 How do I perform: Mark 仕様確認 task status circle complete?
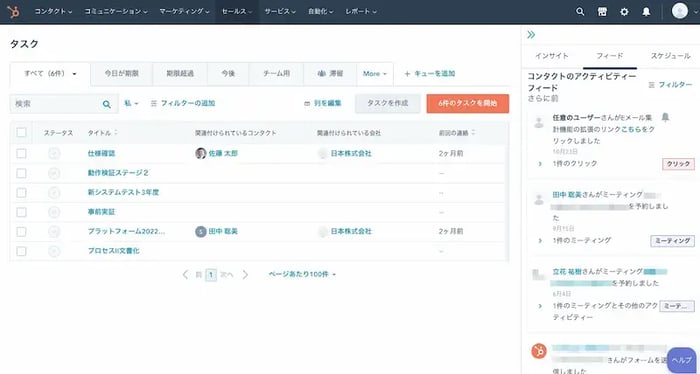[54, 154]
